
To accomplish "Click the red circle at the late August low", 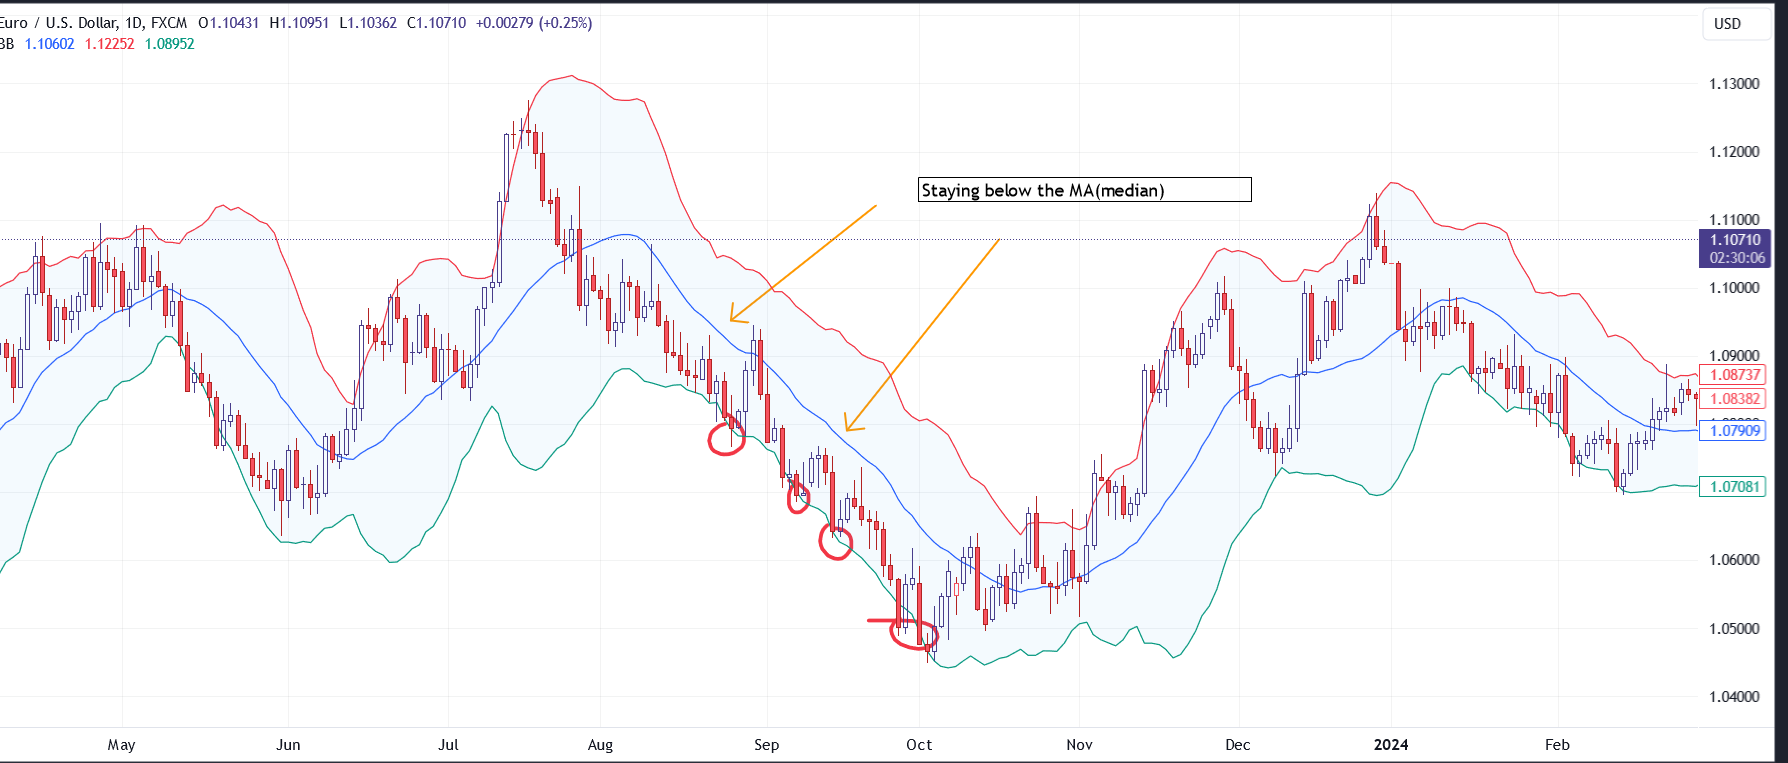I will coord(726,439).
